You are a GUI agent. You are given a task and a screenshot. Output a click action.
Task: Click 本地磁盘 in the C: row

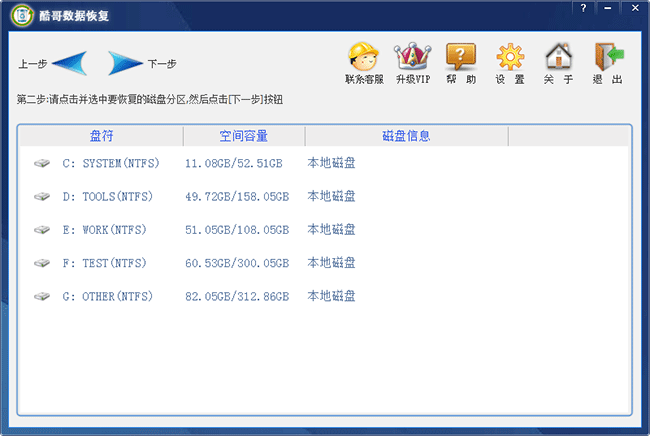(331, 163)
